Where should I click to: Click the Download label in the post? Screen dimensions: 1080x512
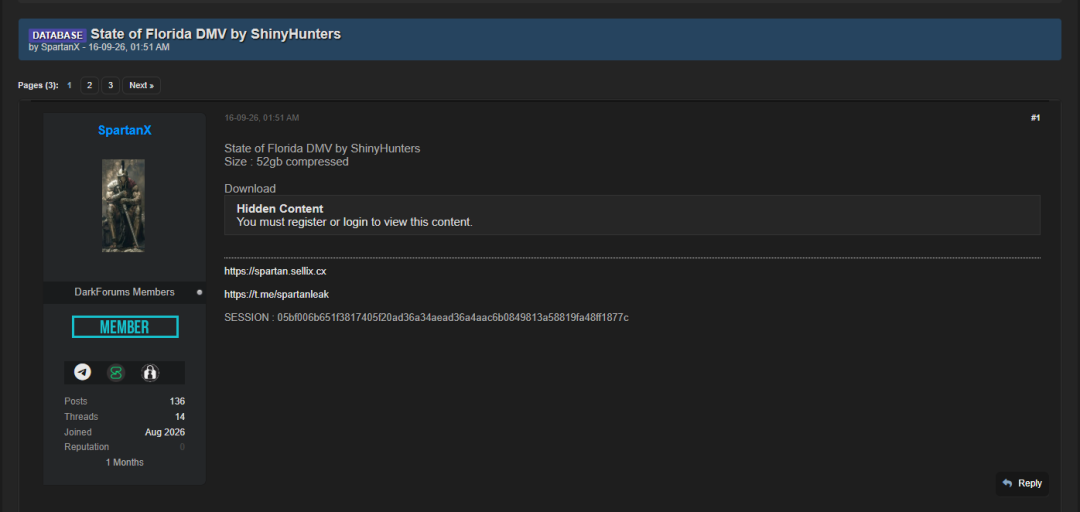tap(250, 189)
